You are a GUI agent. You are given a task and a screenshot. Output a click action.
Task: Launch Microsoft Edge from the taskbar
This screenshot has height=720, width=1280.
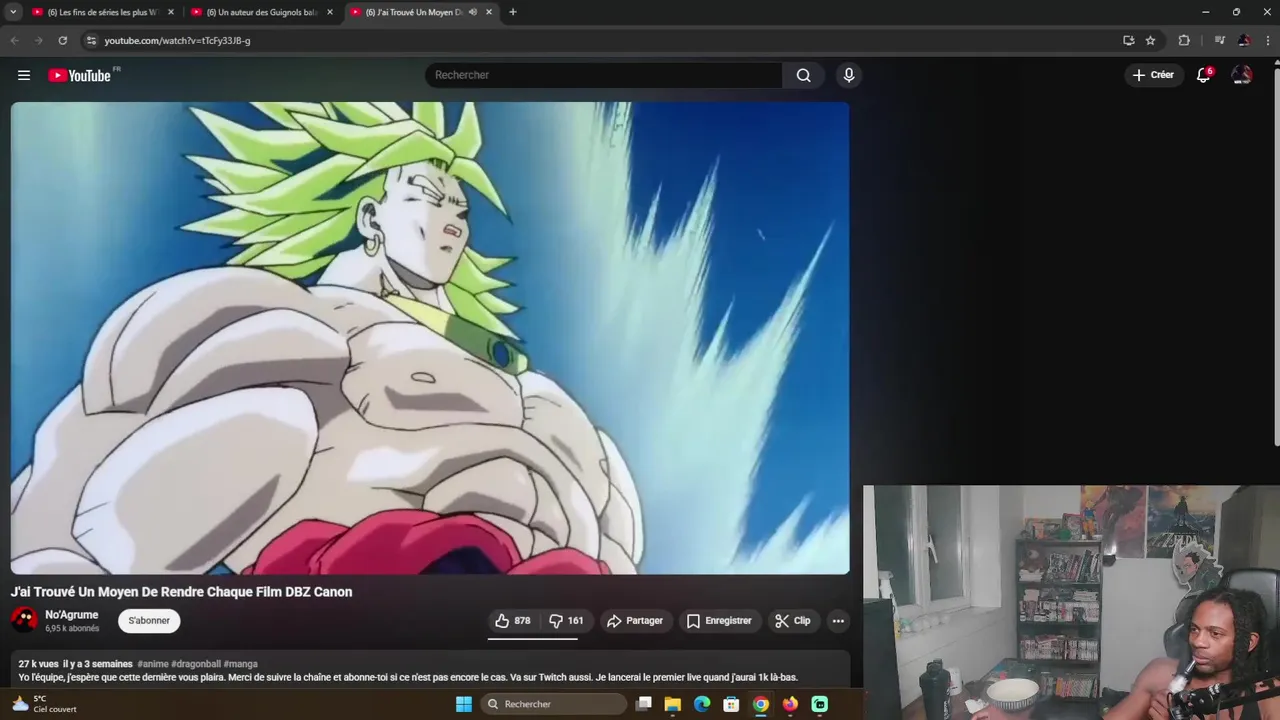702,704
